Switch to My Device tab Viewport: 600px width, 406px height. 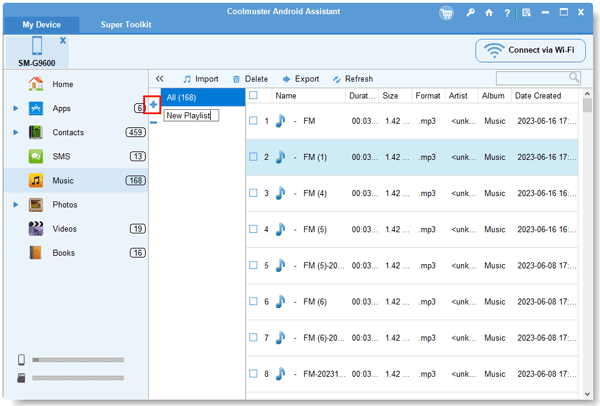coord(41,25)
